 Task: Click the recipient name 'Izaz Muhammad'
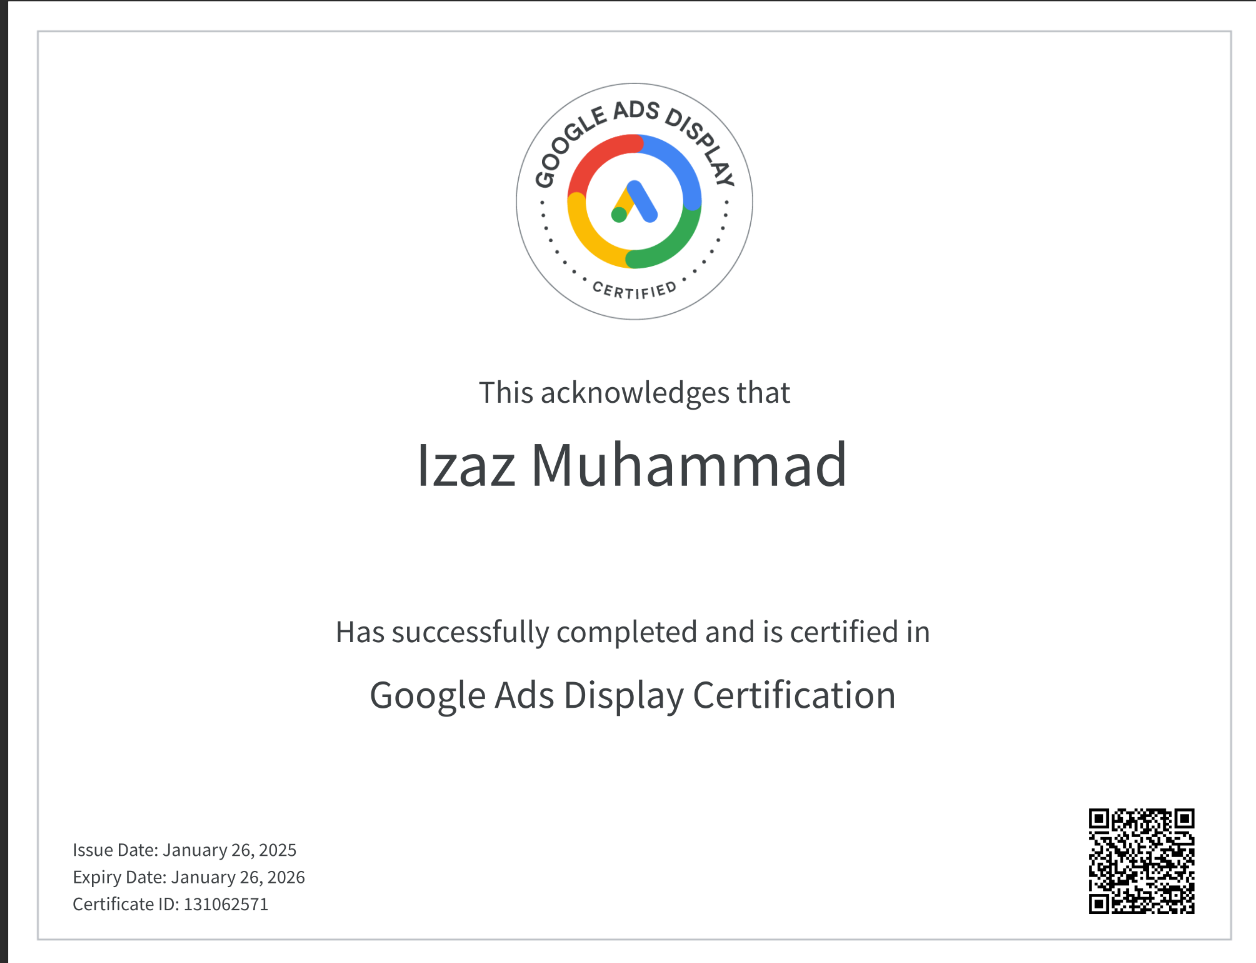[632, 465]
